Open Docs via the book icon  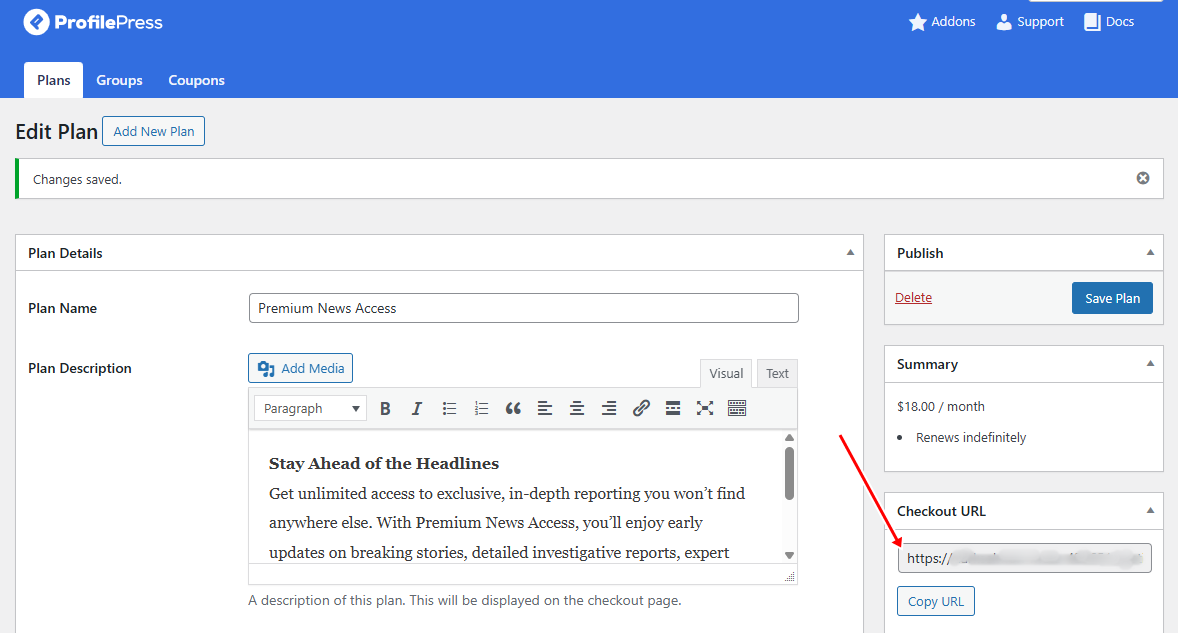1092,23
